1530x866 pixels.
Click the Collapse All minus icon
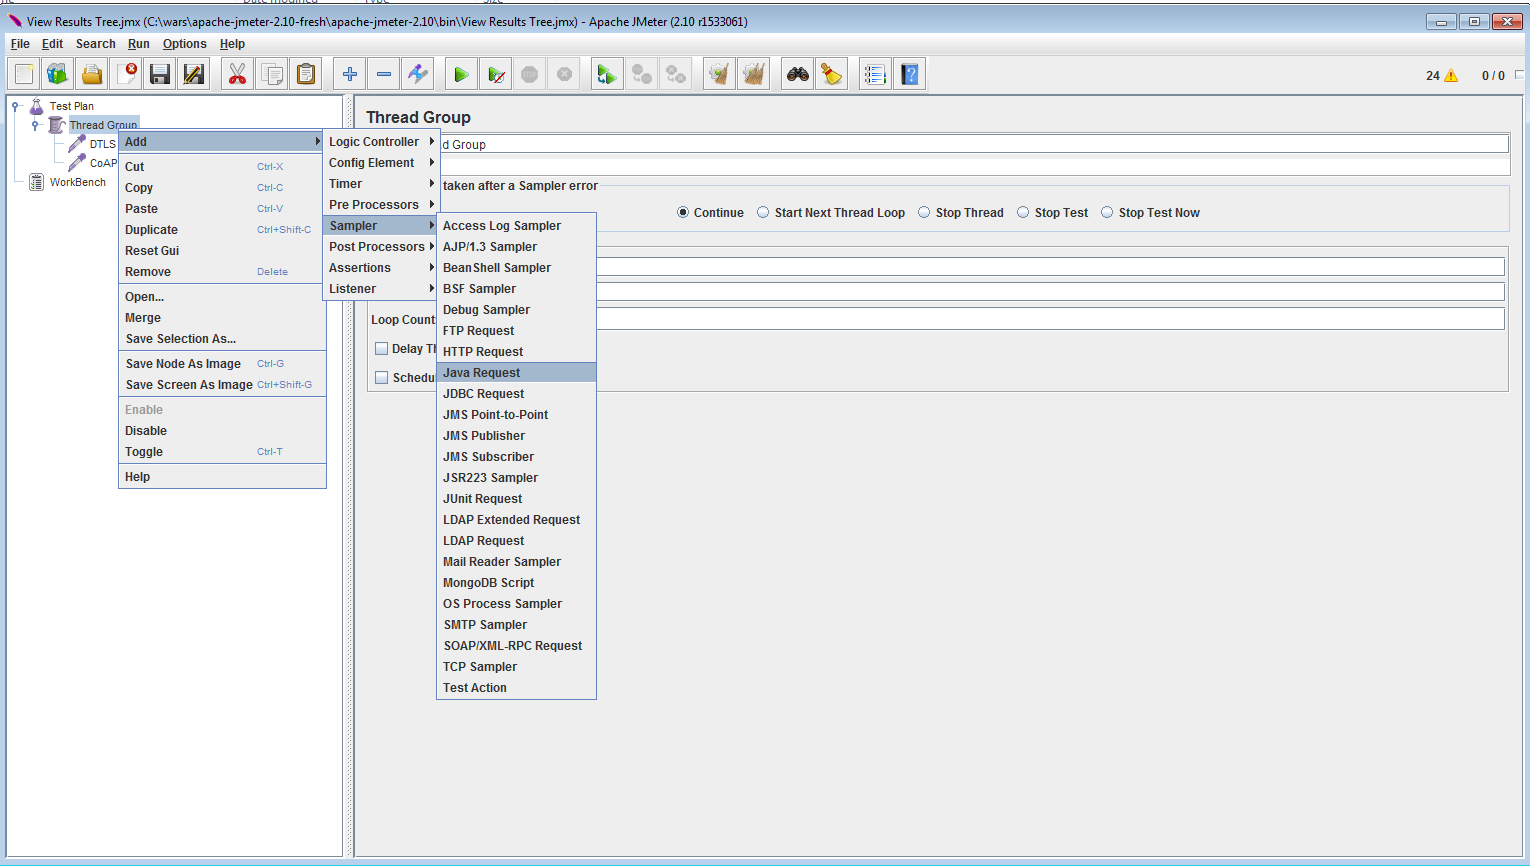point(384,74)
